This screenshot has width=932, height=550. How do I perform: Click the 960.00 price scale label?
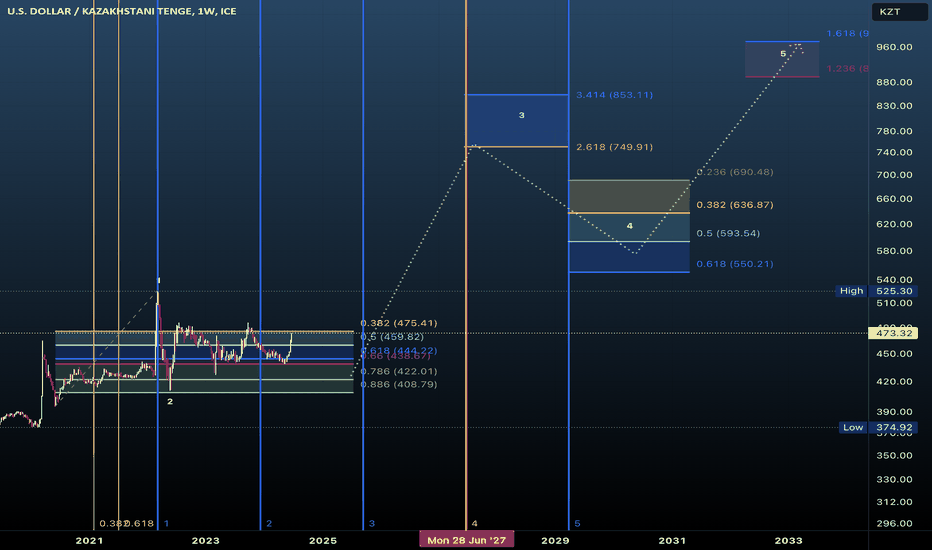[x=894, y=47]
